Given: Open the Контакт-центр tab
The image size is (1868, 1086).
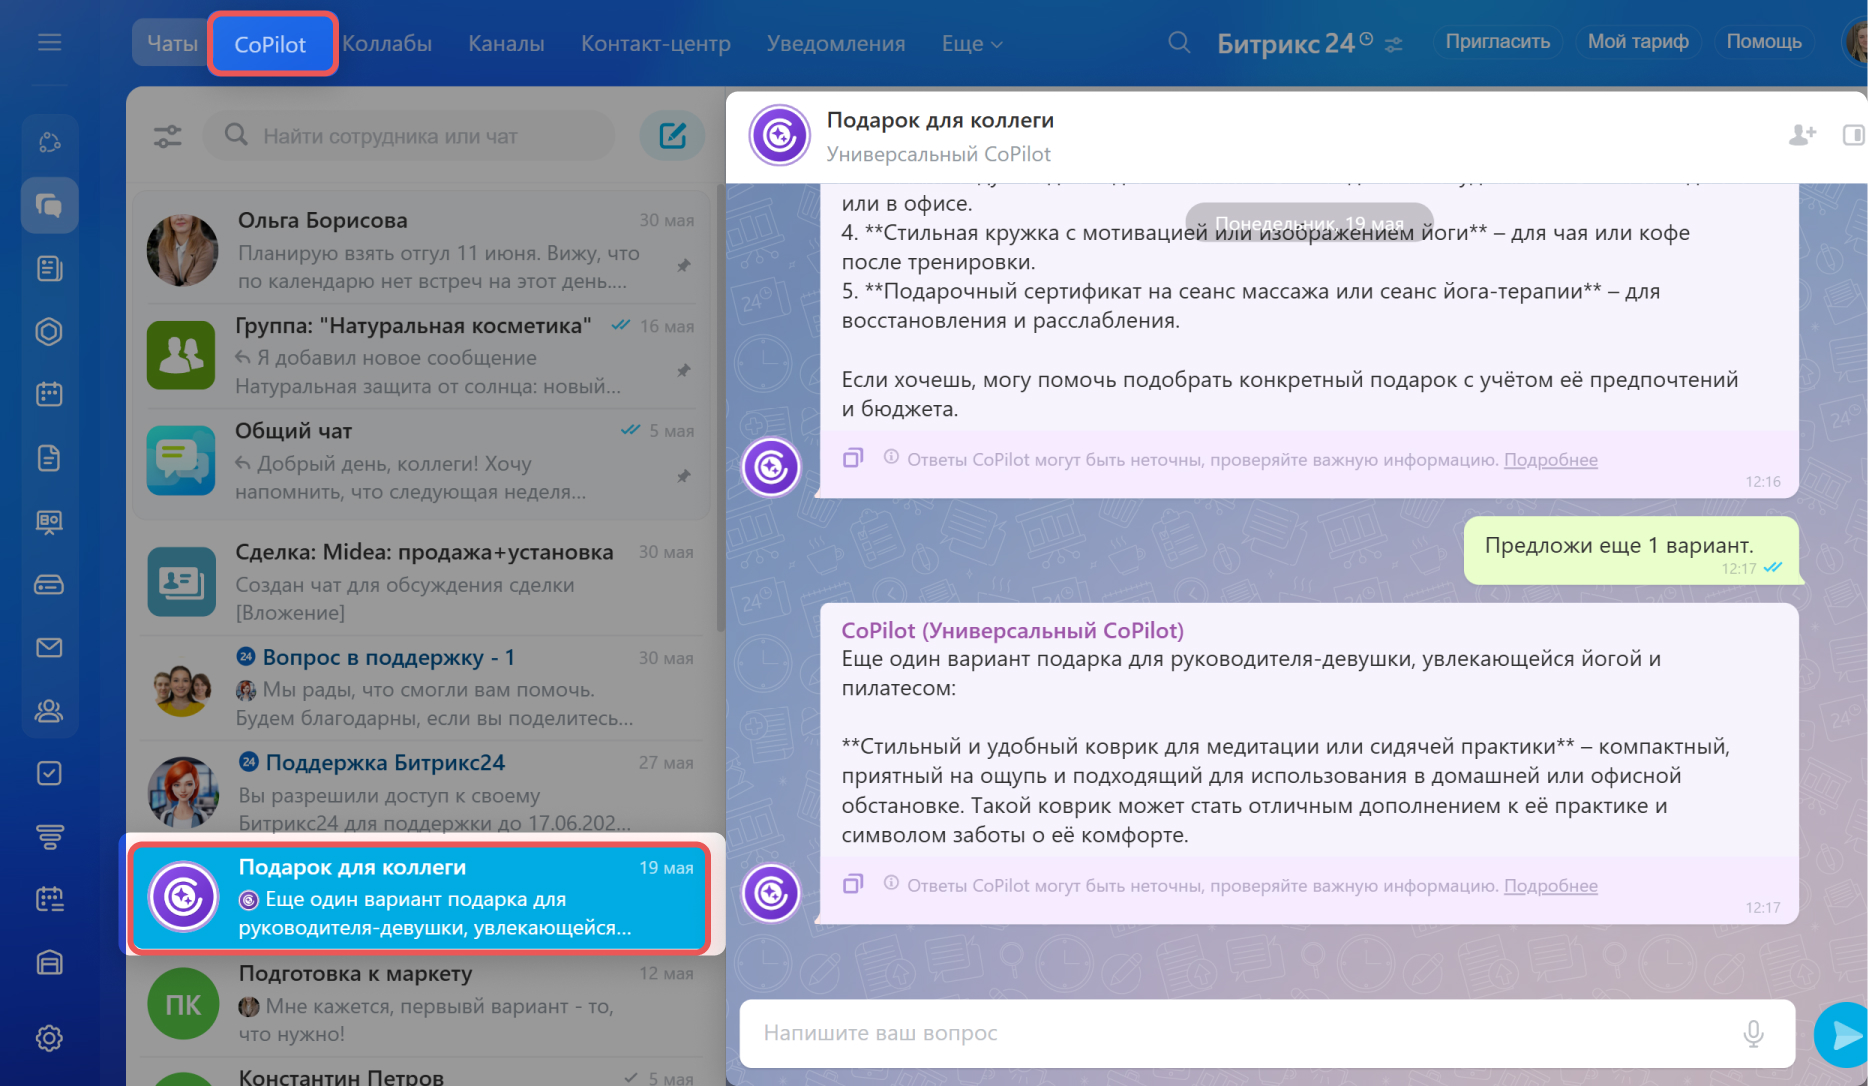Looking at the screenshot, I should point(656,43).
